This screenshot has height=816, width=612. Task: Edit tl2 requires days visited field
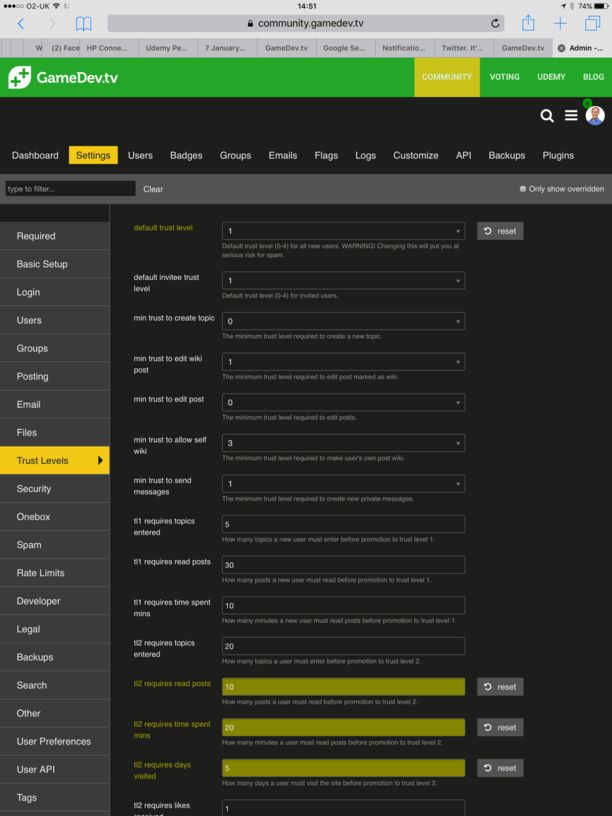point(343,768)
